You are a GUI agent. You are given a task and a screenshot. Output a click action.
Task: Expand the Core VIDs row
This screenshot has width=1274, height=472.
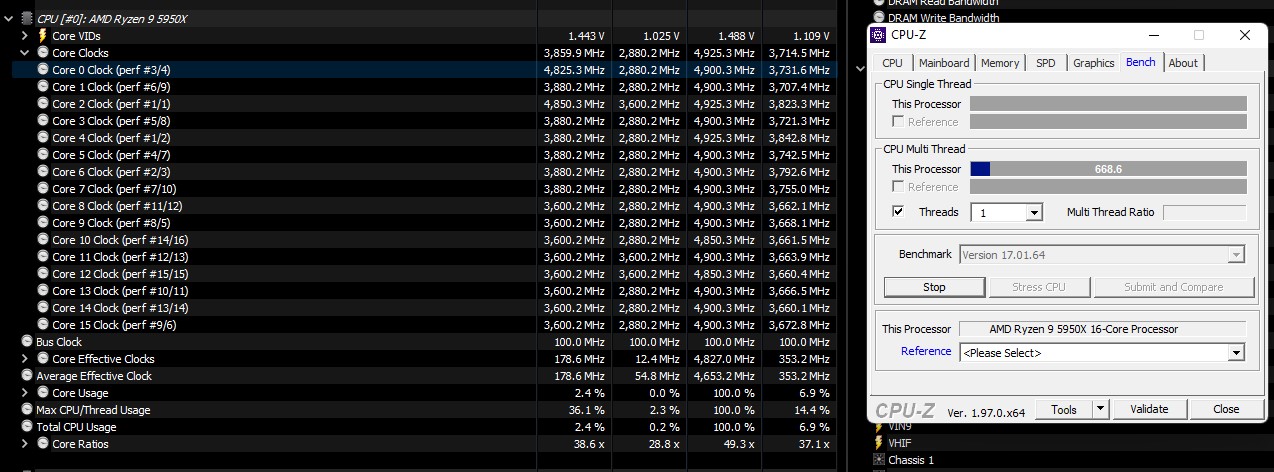pyautogui.click(x=25, y=36)
